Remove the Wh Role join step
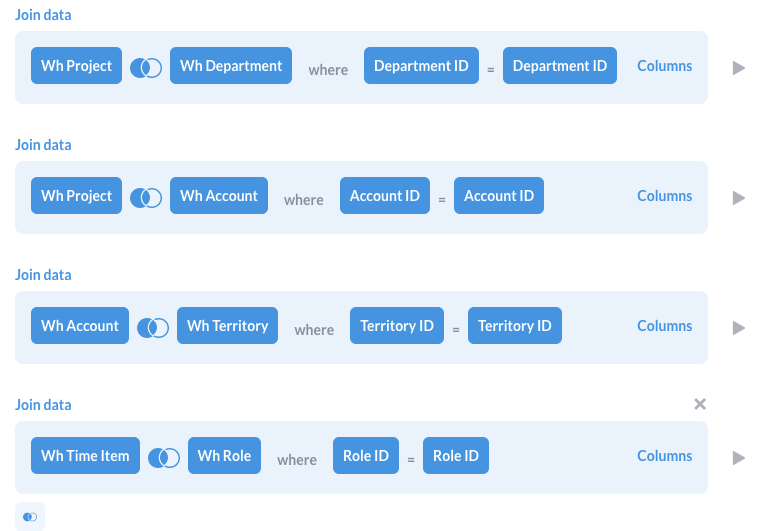760x531 pixels. pyautogui.click(x=700, y=404)
